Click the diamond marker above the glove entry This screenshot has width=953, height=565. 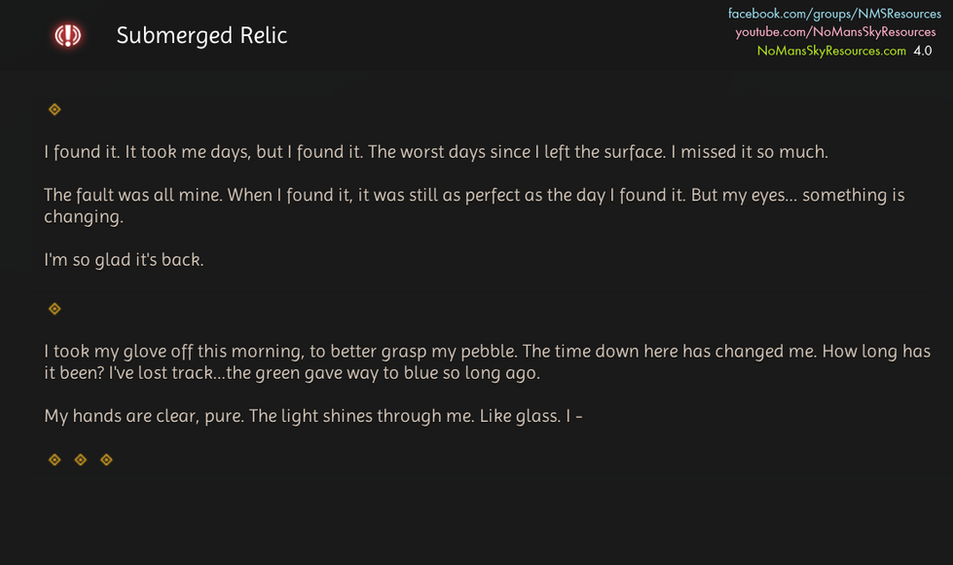55,309
